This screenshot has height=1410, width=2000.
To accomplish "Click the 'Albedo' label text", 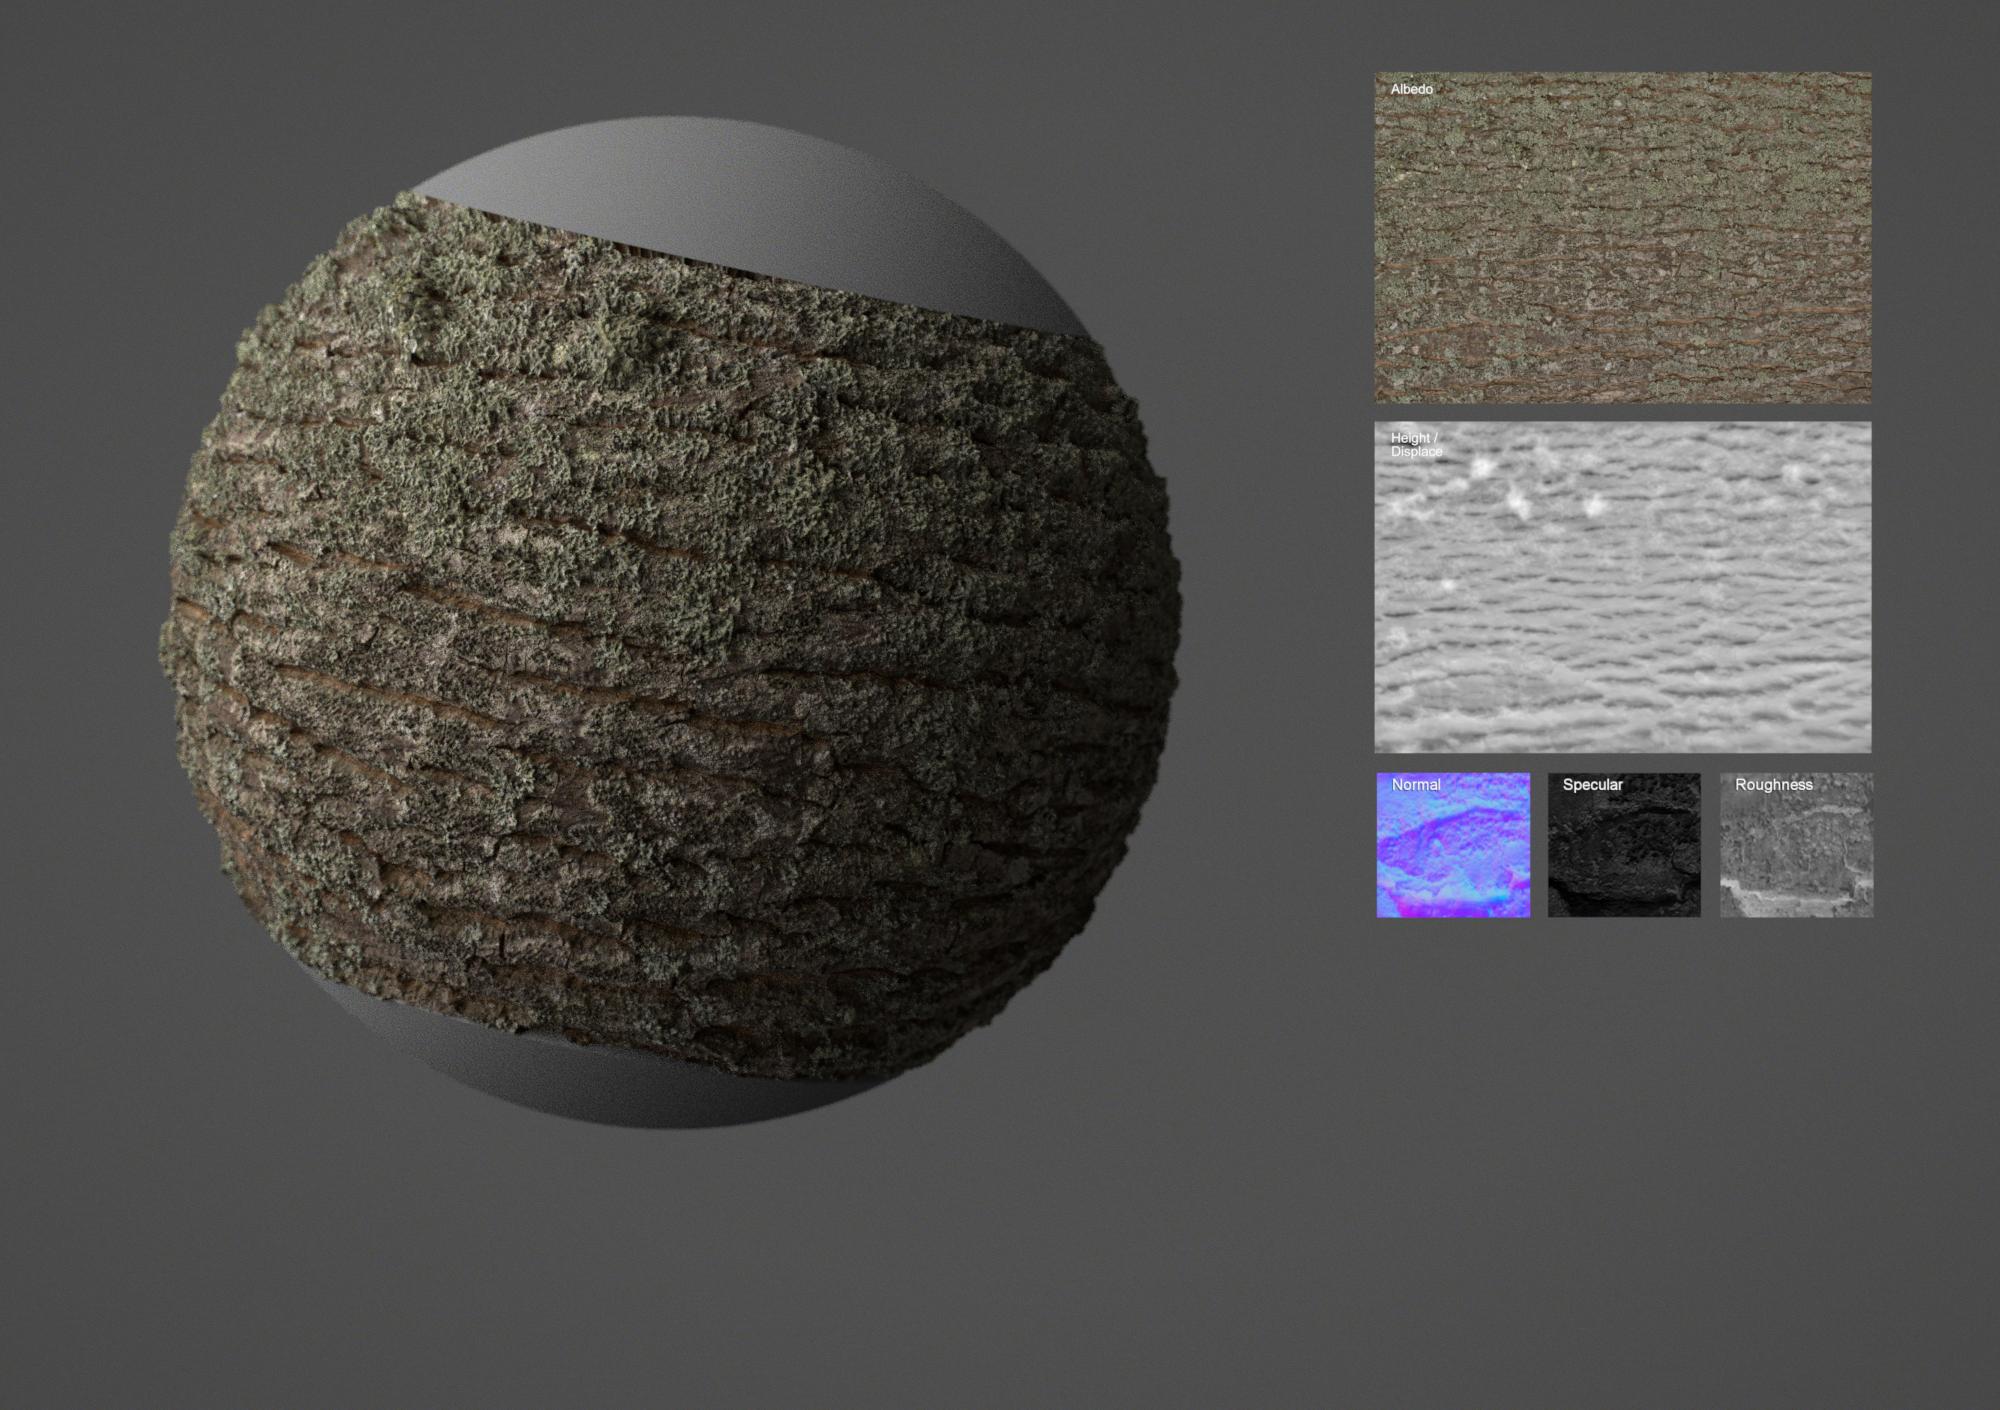I will 1412,89.
